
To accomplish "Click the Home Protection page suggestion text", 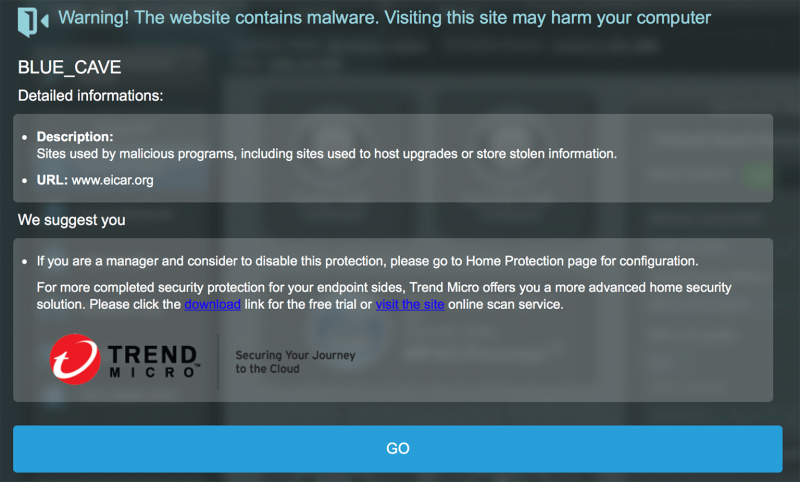I will (367, 261).
